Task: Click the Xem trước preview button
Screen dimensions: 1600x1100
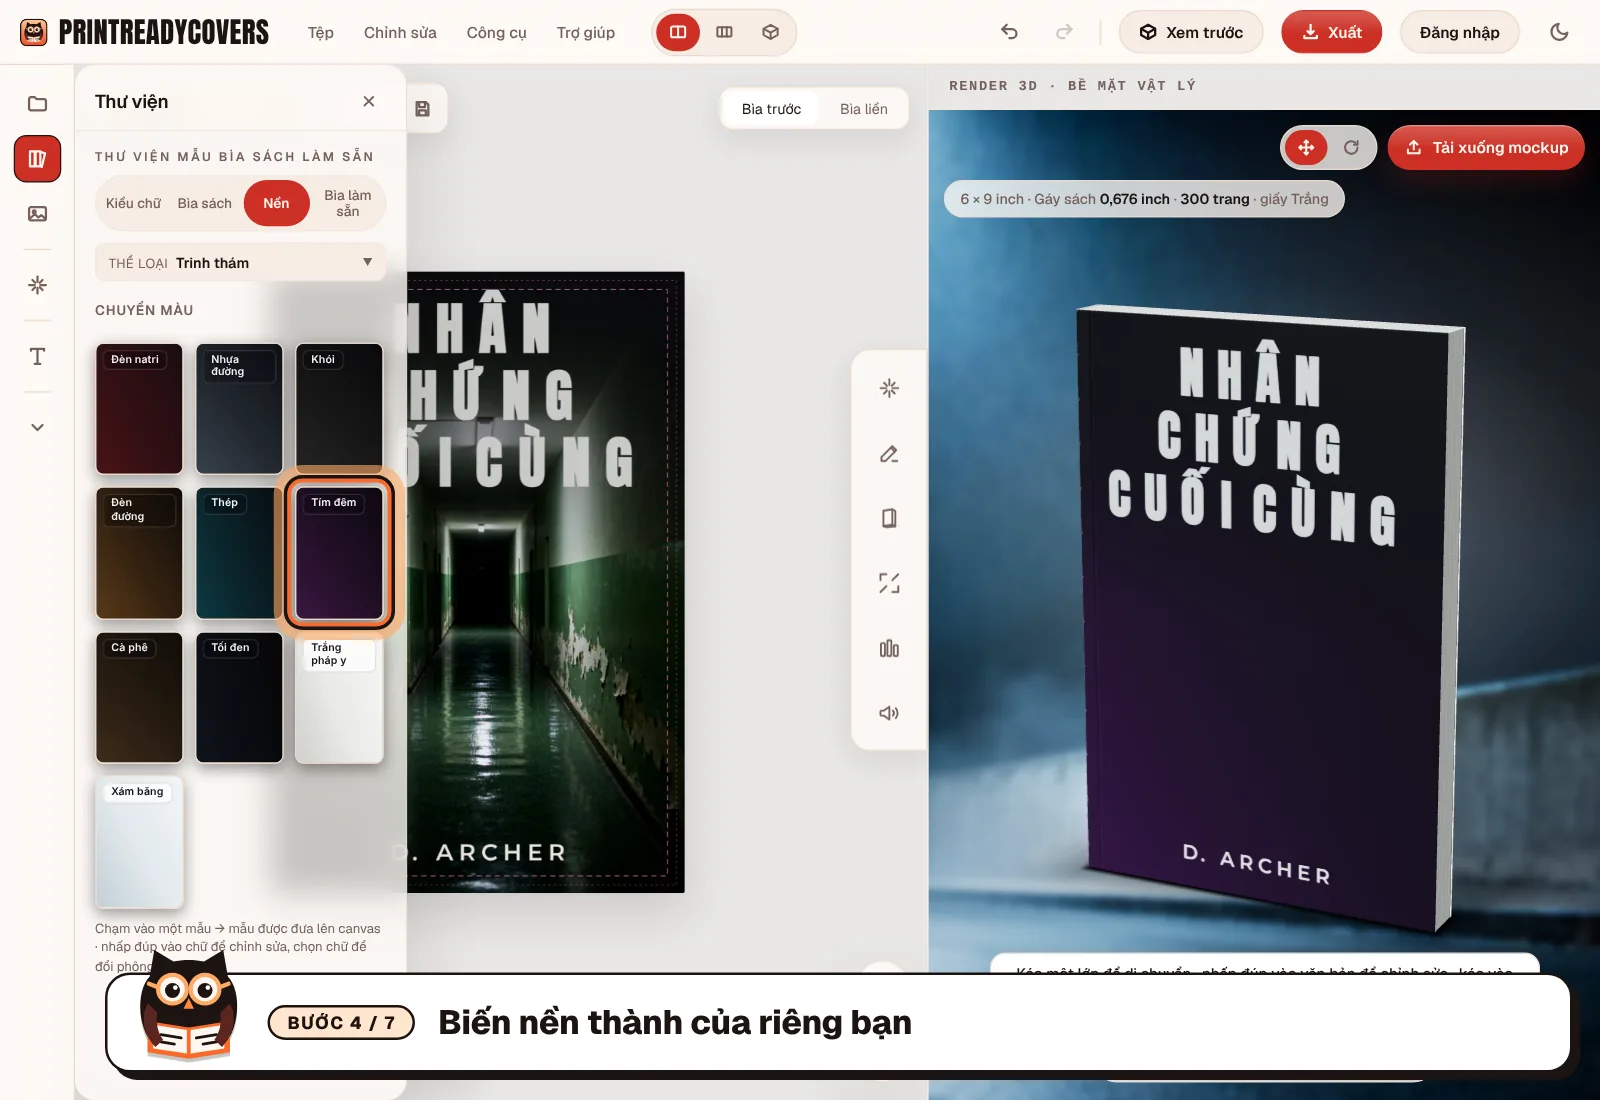Action: tap(1191, 32)
